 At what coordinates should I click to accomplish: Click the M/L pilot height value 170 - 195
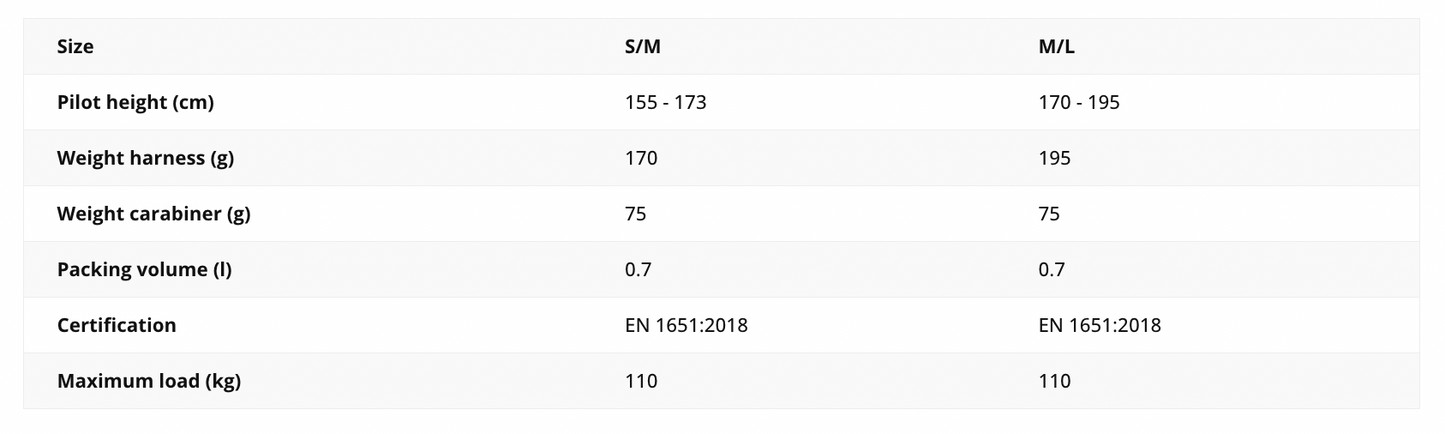pyautogui.click(x=1079, y=102)
